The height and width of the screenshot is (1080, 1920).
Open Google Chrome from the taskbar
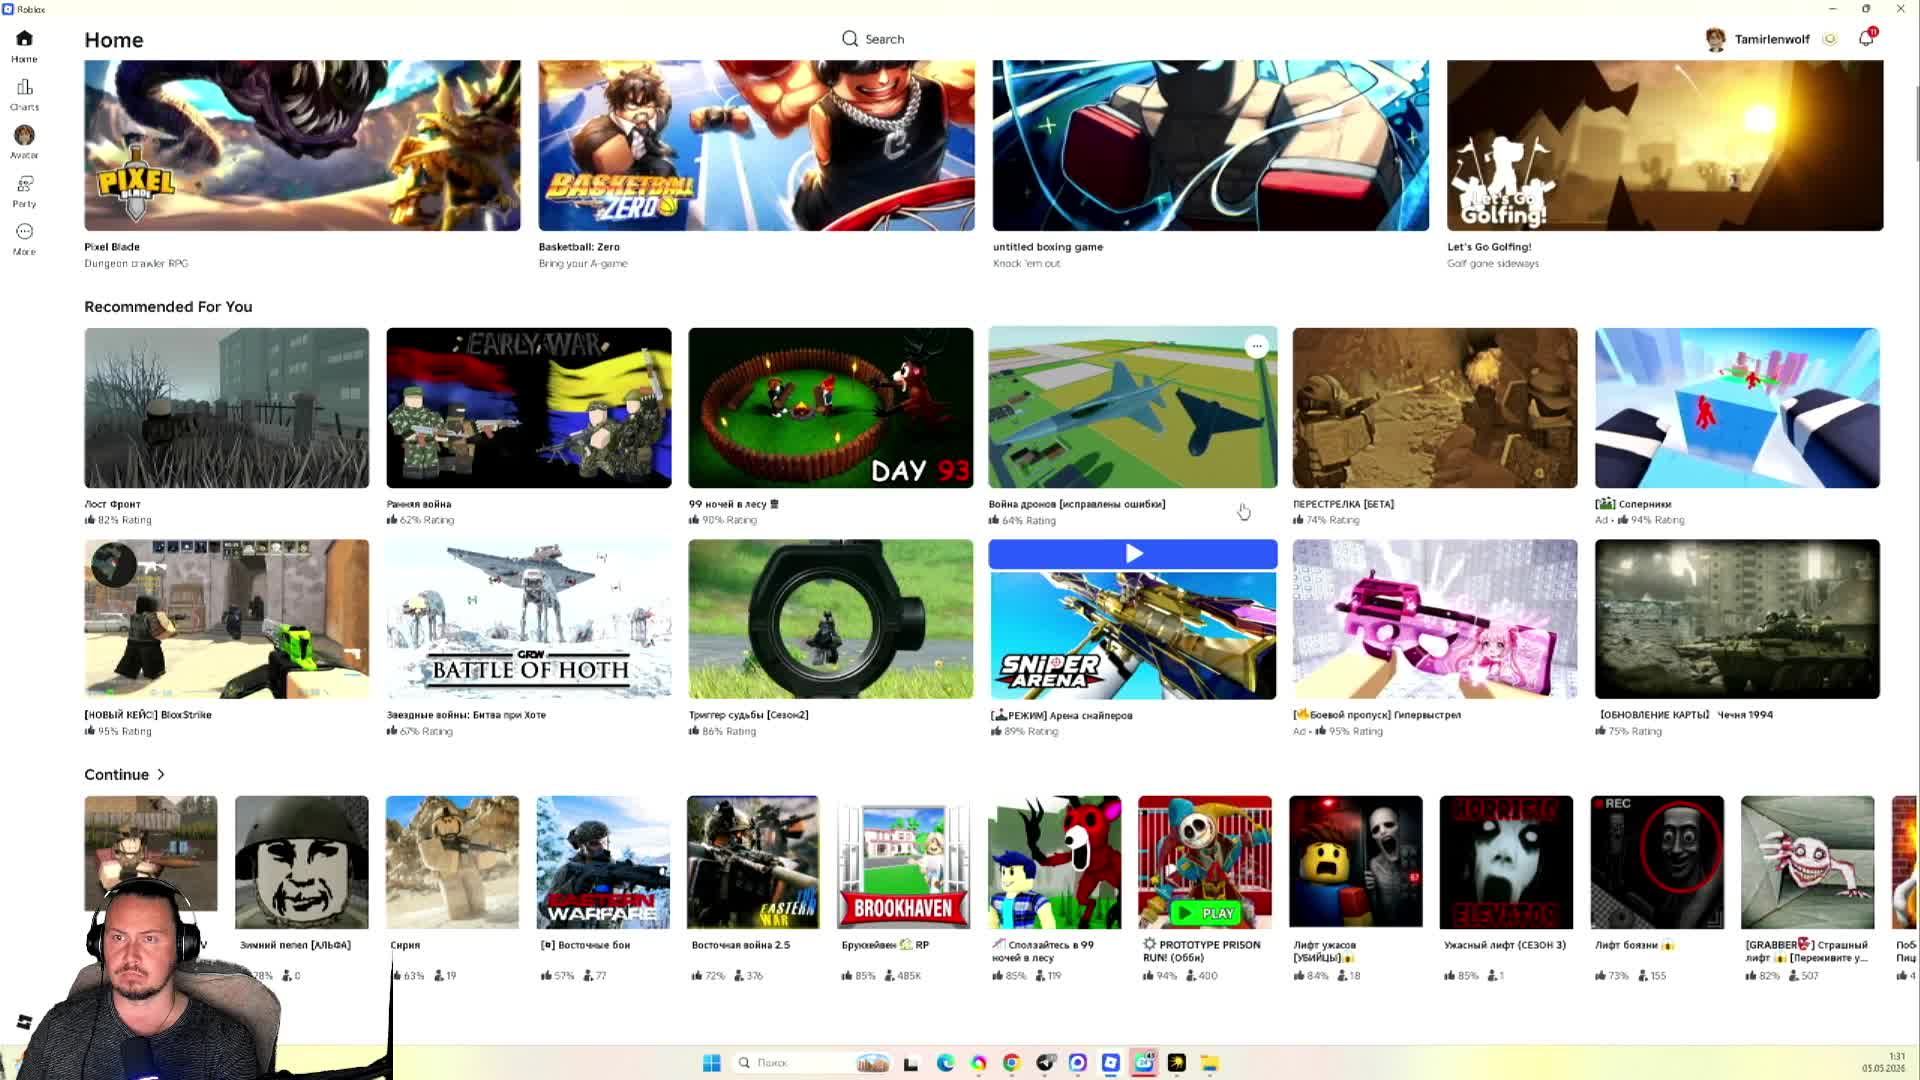pos(1011,1062)
